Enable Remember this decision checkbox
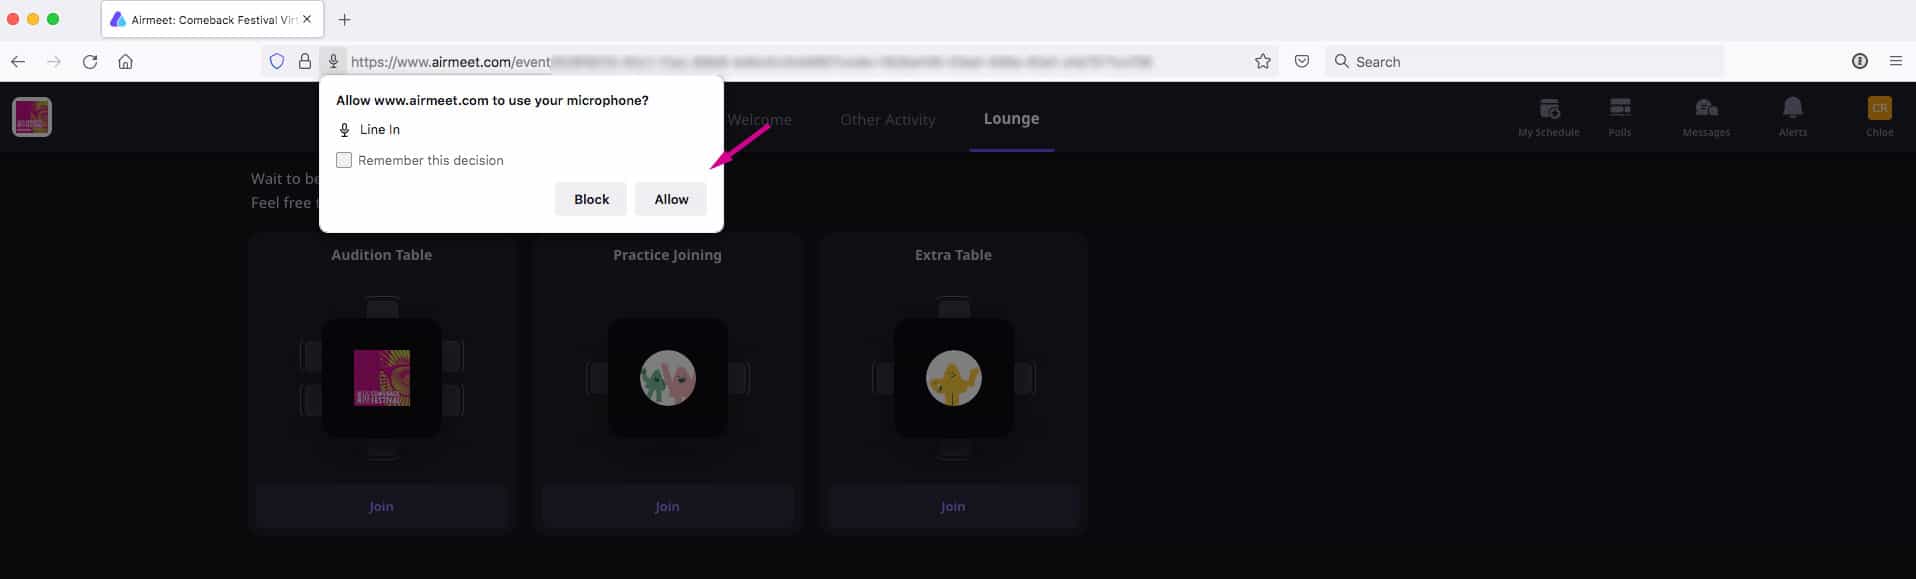 click(344, 160)
